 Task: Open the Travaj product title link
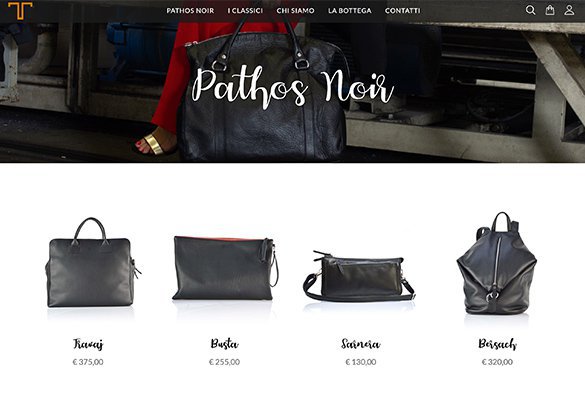pos(88,344)
